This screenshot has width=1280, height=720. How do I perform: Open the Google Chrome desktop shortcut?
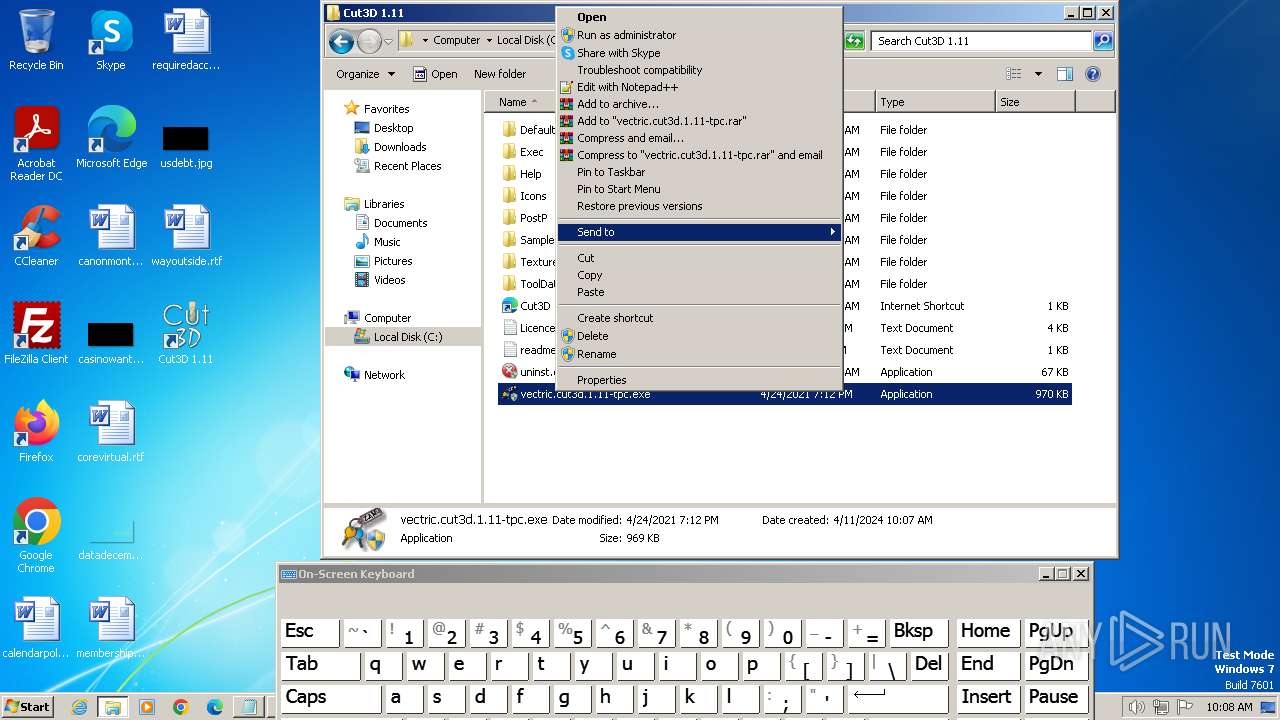36,536
